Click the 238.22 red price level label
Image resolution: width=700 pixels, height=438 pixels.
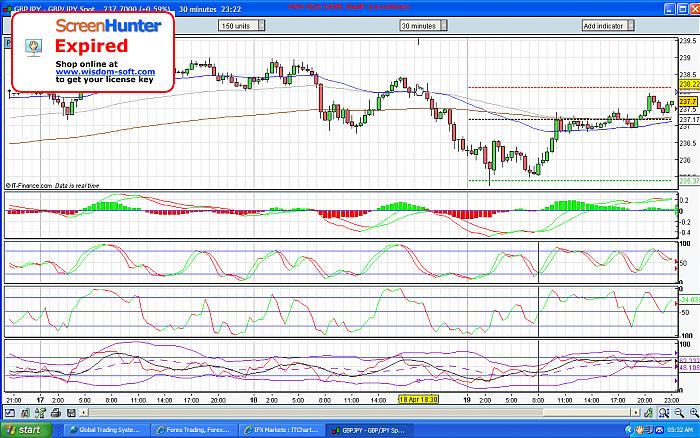[689, 84]
